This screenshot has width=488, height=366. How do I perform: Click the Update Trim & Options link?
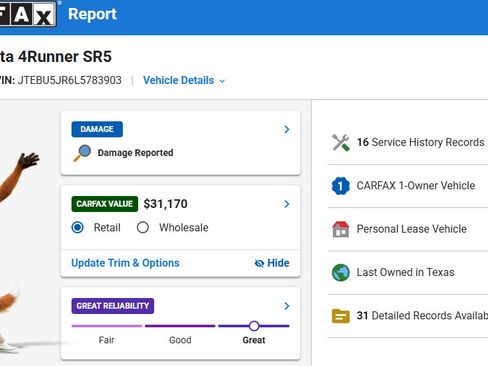[x=125, y=263]
